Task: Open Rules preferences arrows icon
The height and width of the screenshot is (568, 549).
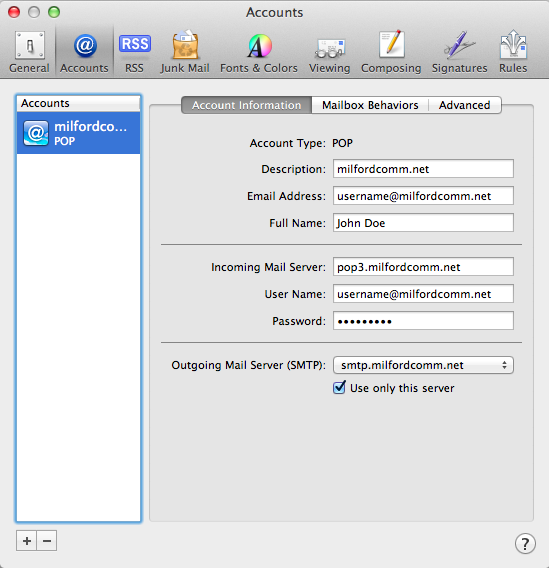Action: [x=513, y=45]
